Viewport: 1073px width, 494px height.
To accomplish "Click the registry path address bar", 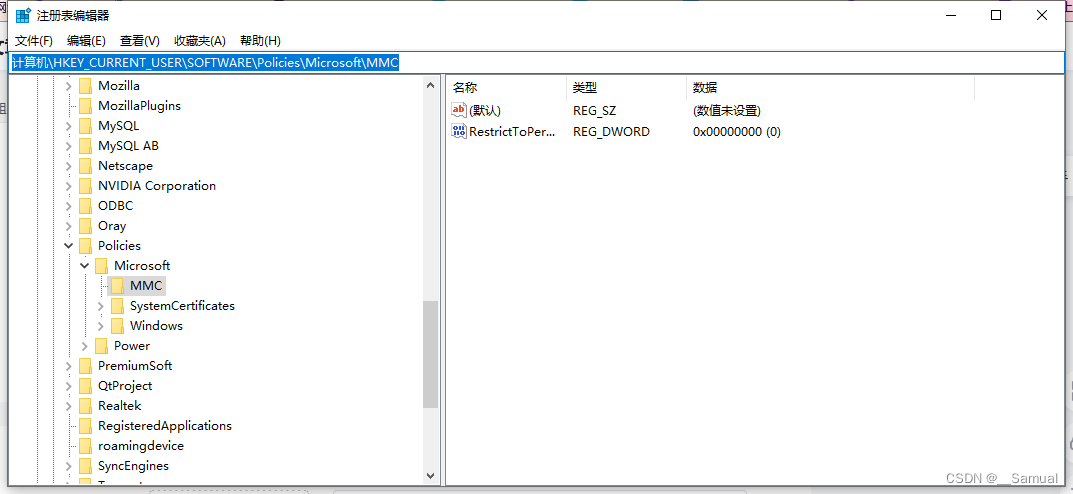I will click(x=536, y=63).
